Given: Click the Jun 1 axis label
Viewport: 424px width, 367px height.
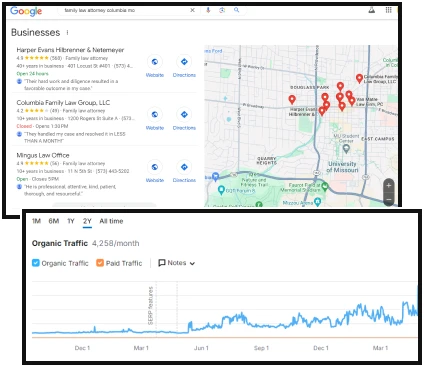Looking at the screenshot, I should pos(201,348).
